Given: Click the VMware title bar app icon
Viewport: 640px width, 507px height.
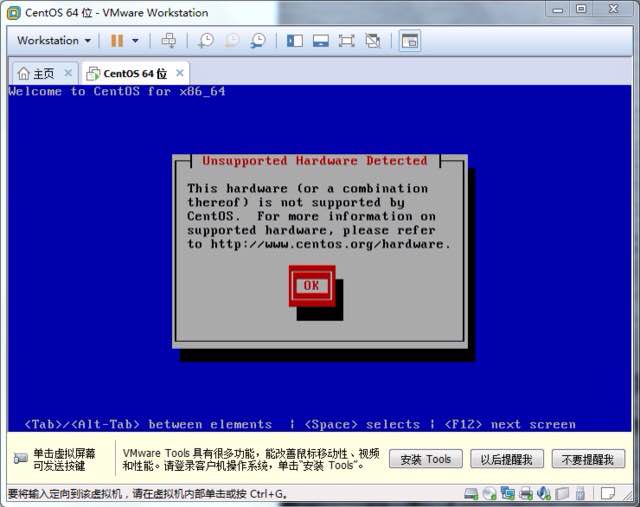Looking at the screenshot, I should click(x=14, y=13).
